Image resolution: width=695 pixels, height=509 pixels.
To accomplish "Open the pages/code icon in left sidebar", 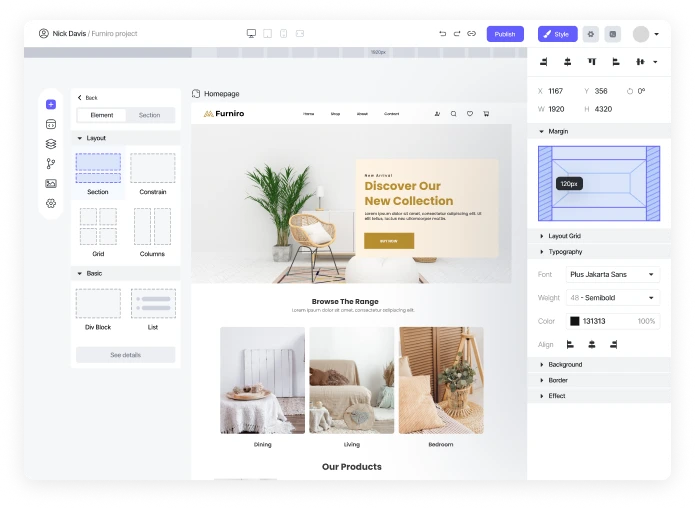I will pos(51,124).
